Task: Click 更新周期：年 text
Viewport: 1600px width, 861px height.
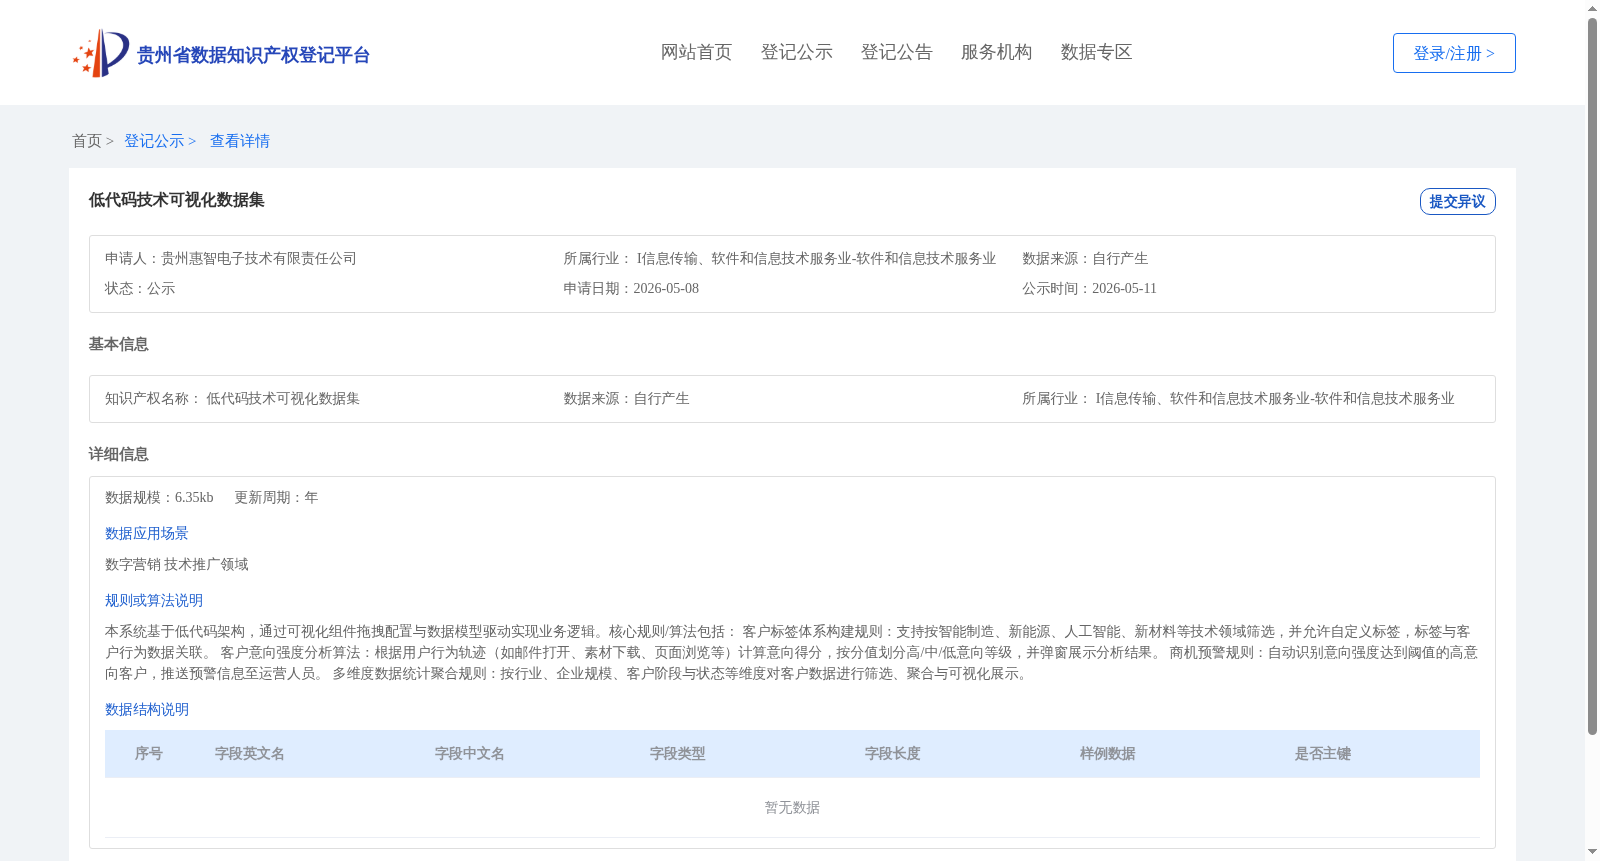Action: 276,497
